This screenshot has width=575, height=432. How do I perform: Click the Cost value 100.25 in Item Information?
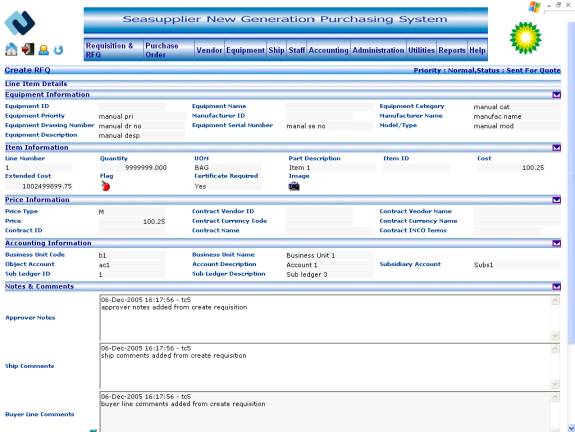click(533, 168)
